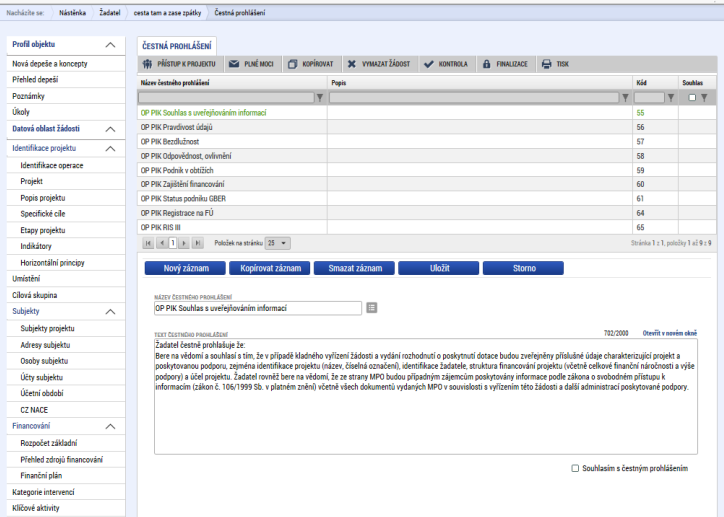Open Otevřít v novém okně link
724x517 pixels.
click(670, 333)
